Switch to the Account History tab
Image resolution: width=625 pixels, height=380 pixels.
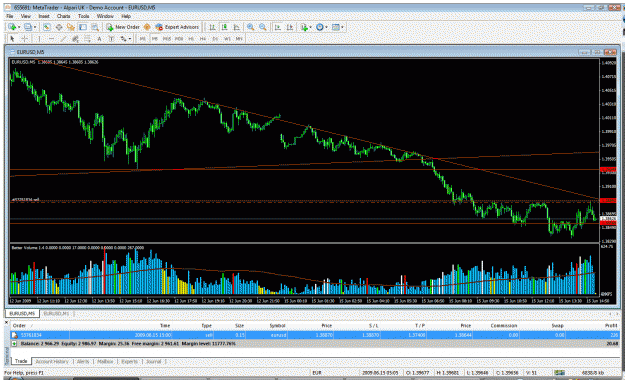(x=52, y=361)
